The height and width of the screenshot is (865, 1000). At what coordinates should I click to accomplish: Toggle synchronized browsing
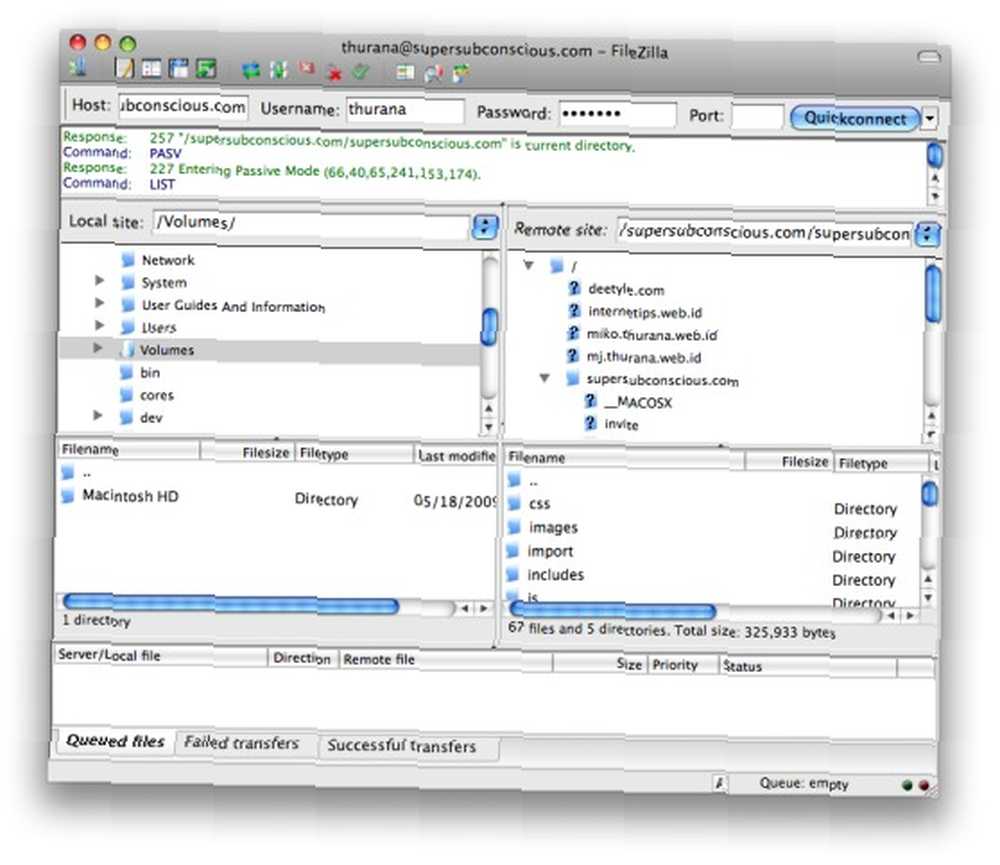460,73
